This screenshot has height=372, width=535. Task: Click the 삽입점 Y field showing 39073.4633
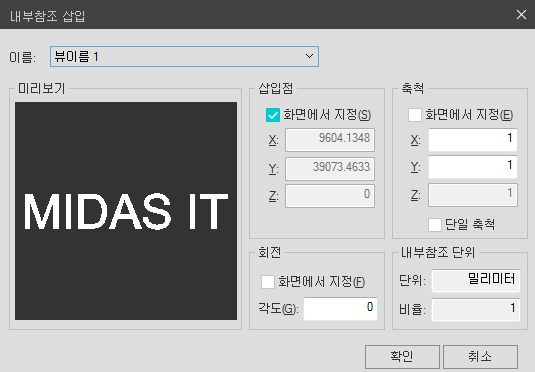[x=330, y=169]
